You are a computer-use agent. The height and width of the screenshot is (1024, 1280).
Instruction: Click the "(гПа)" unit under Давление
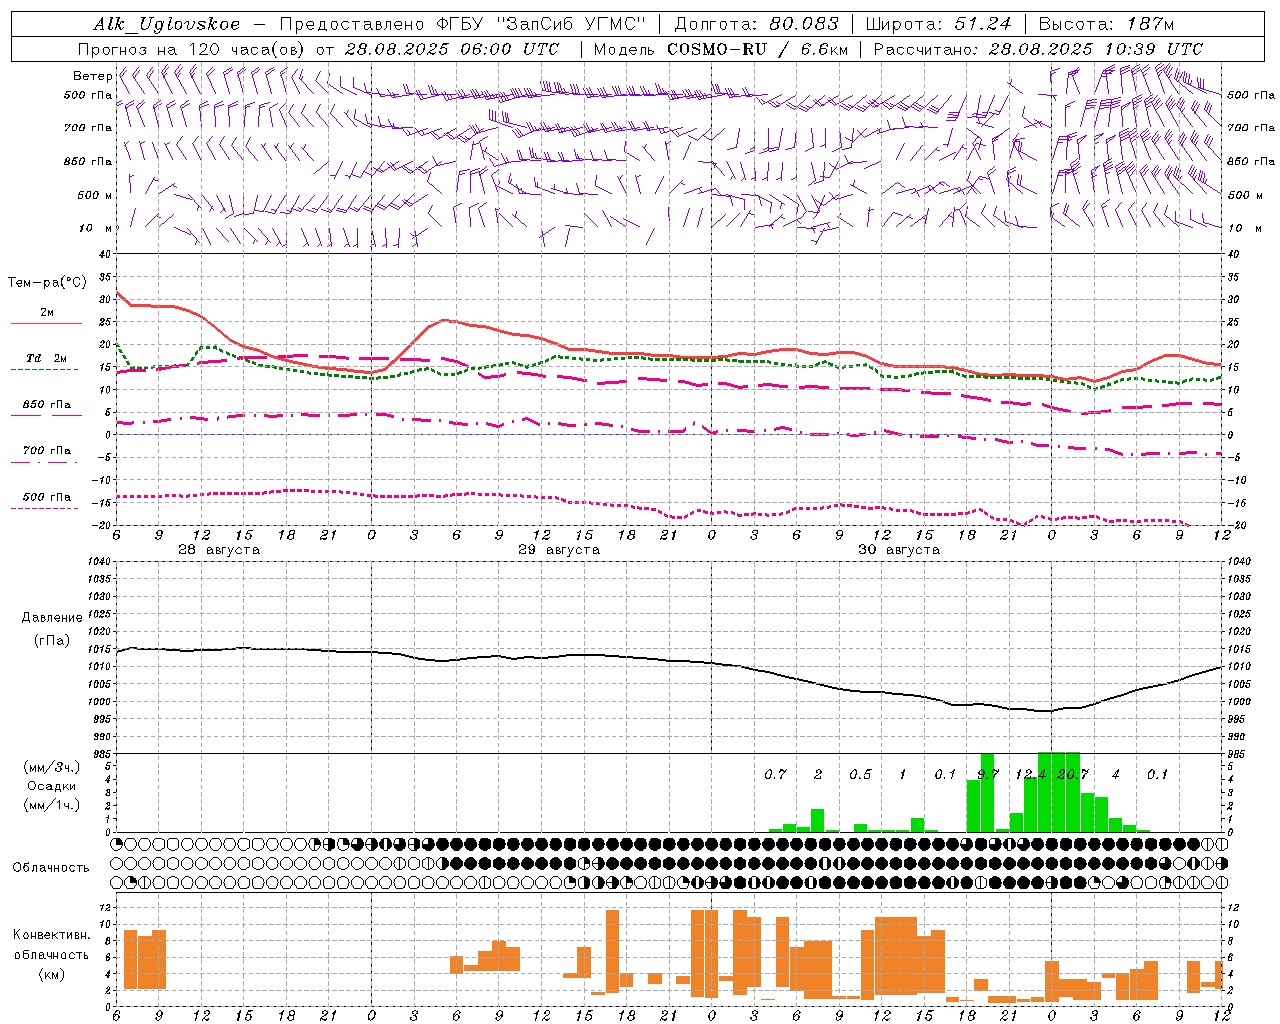click(x=52, y=641)
